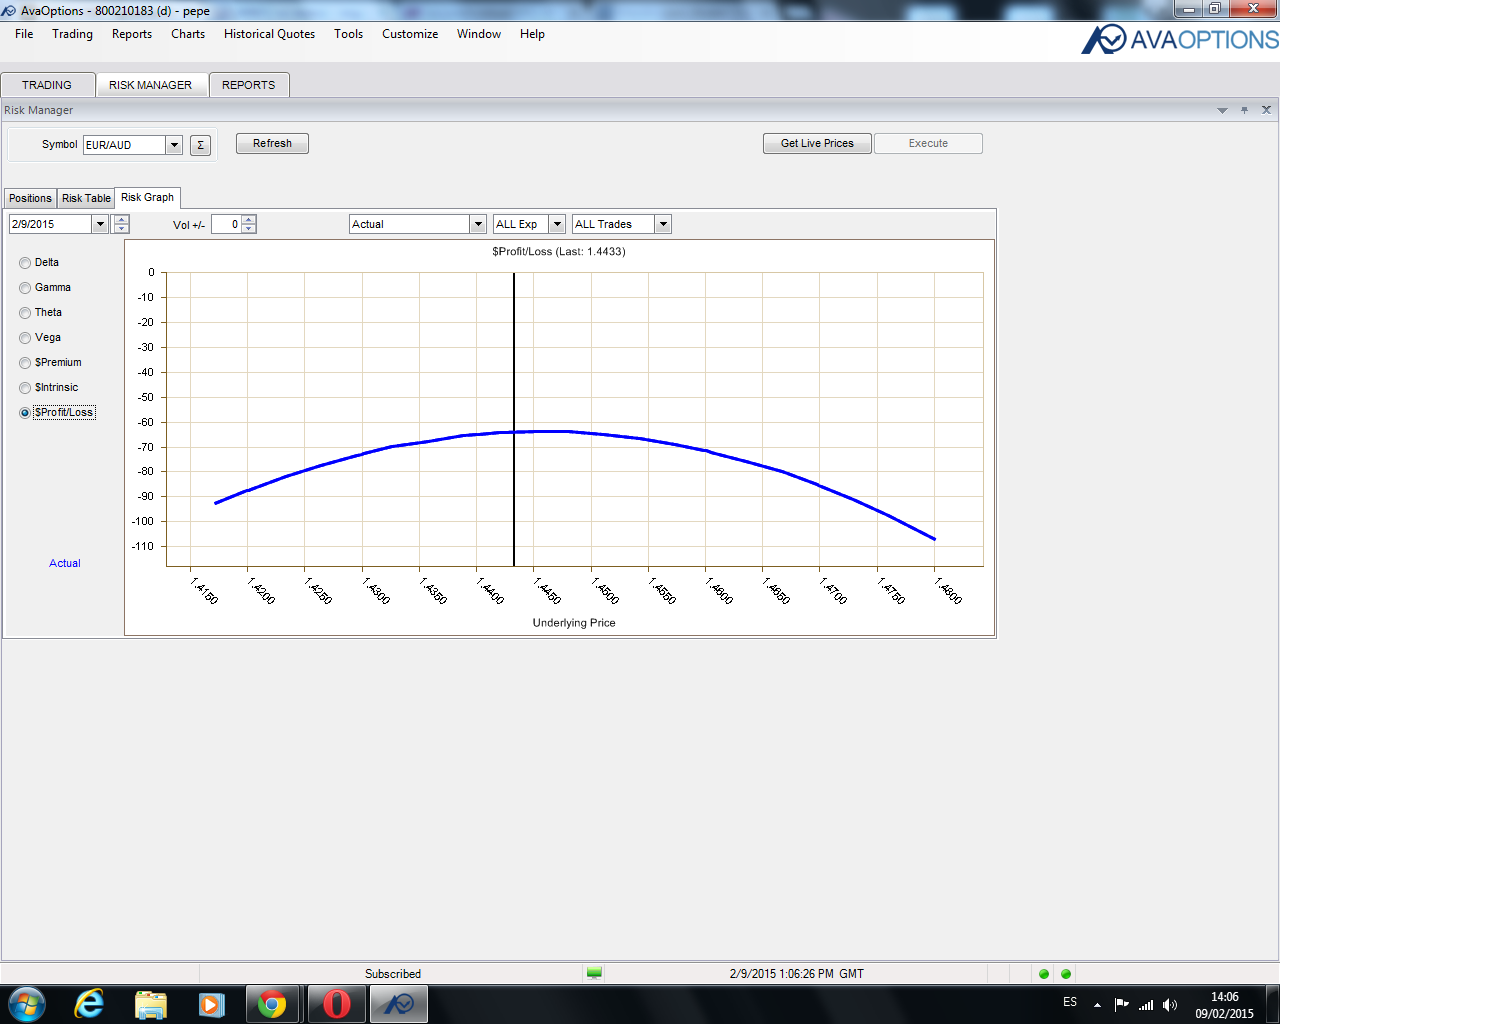Click the network signal tray icon

coord(1146,1004)
